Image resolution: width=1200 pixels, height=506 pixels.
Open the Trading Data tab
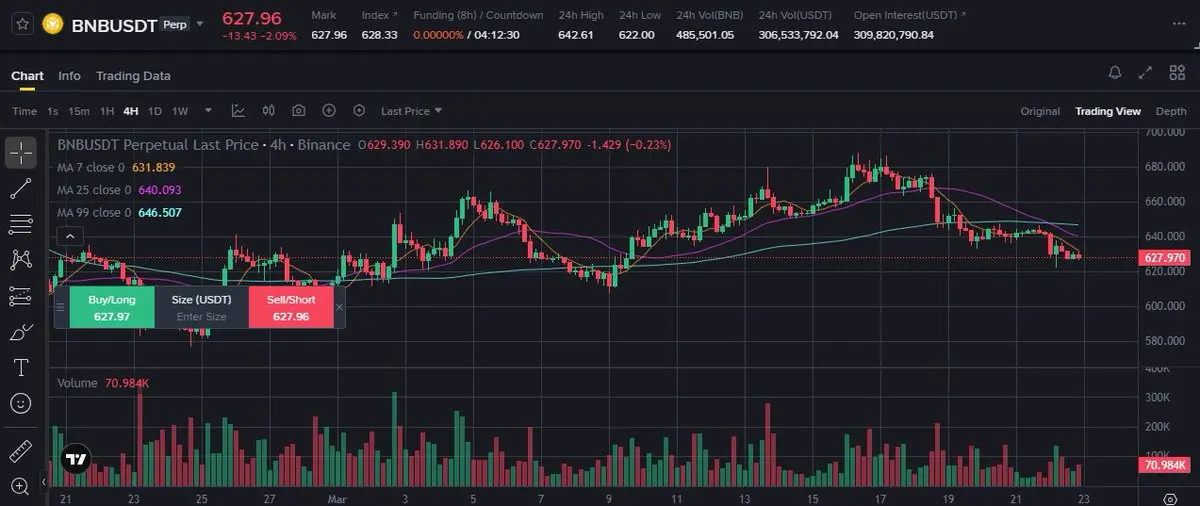133,76
